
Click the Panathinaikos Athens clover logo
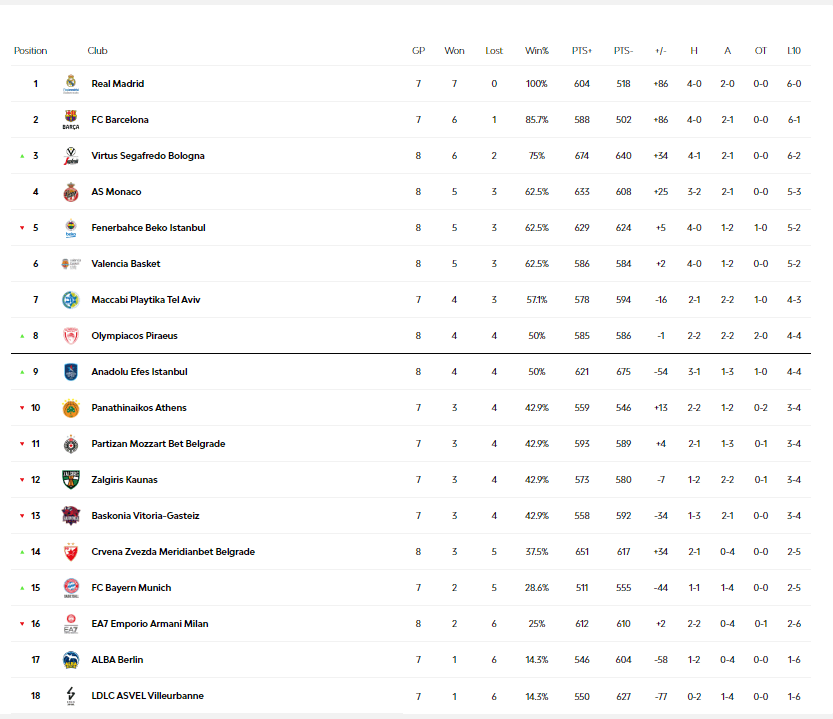[71, 408]
